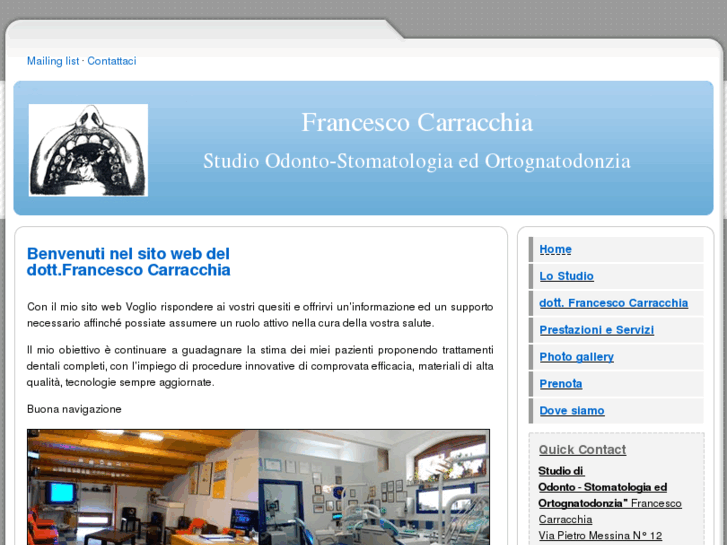Click the Francesco Carracchia banner title
727x545 pixels.
click(417, 123)
